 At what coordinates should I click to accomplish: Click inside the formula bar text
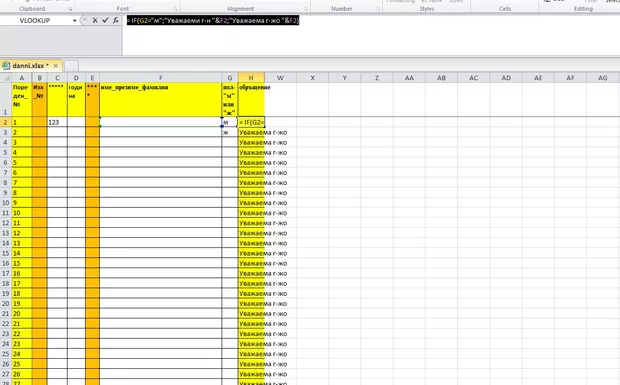pyautogui.click(x=213, y=21)
